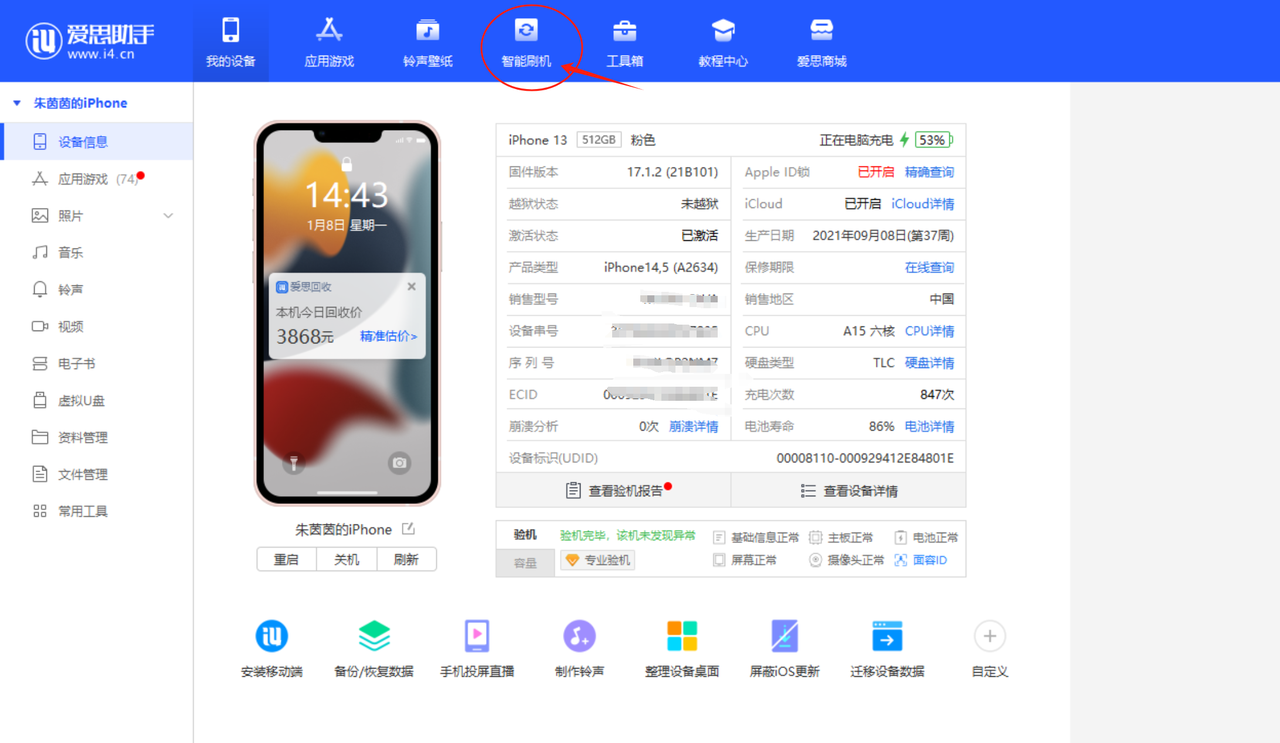Select 设备信息 in sidebar

pyautogui.click(x=96, y=142)
